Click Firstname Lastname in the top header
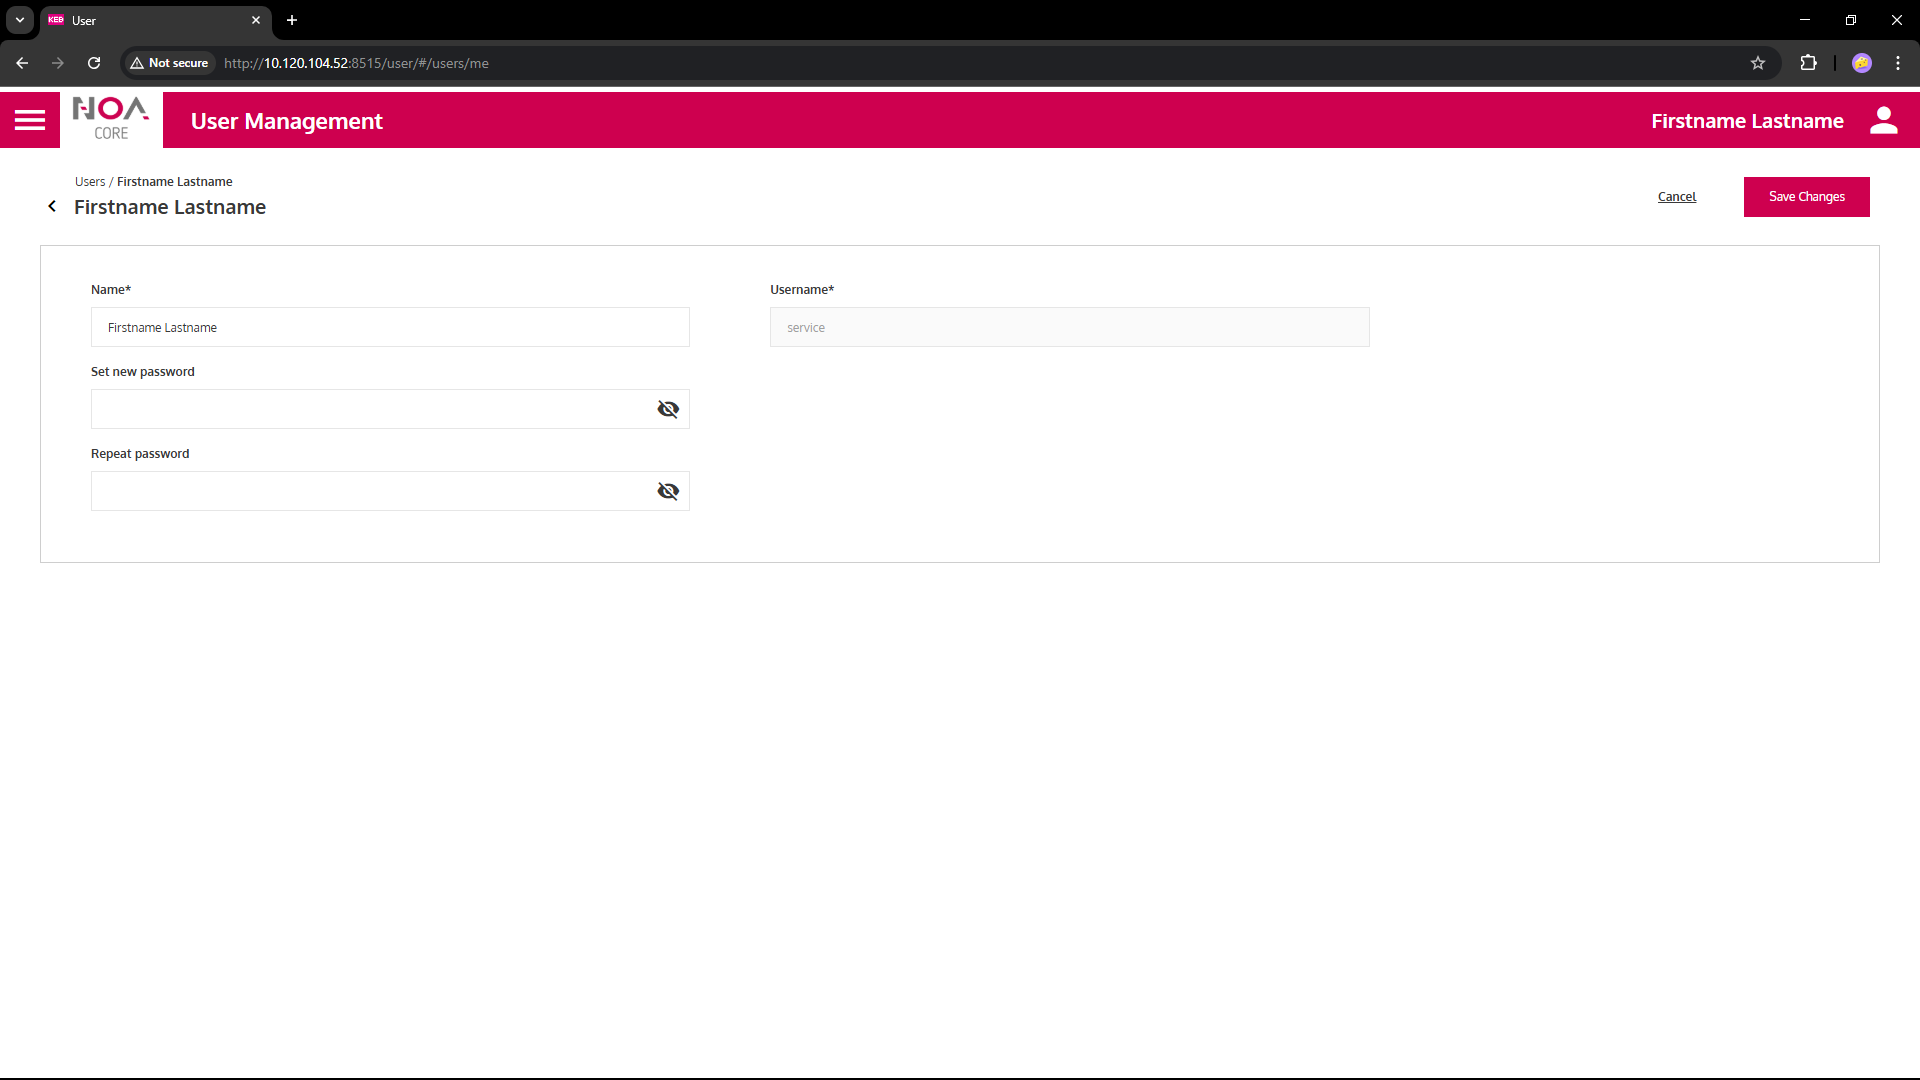The image size is (1920, 1080). pyautogui.click(x=1747, y=120)
